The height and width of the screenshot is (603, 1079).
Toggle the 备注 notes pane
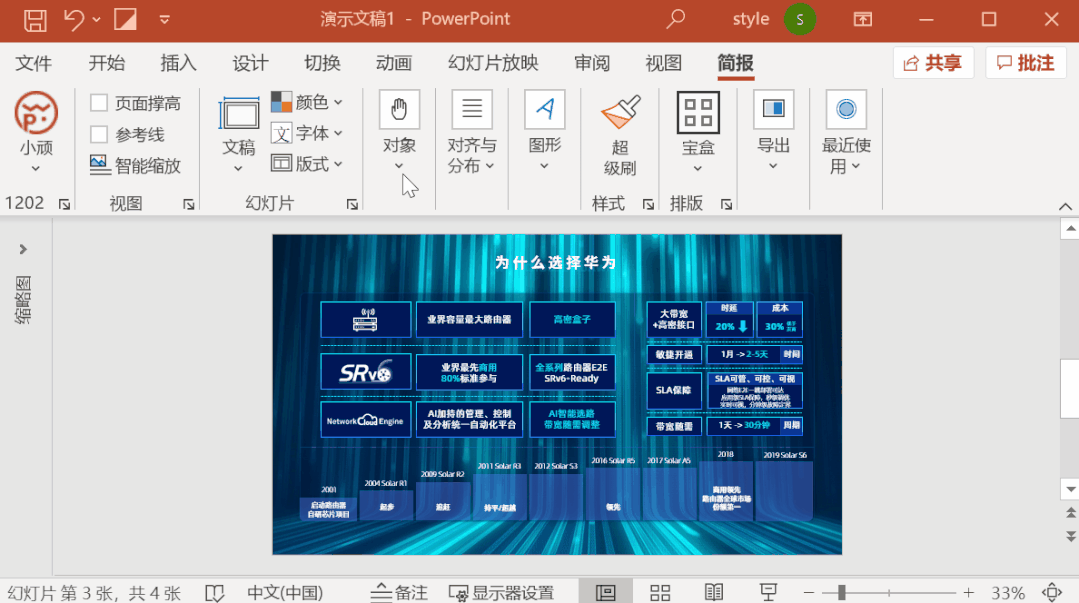point(399,593)
